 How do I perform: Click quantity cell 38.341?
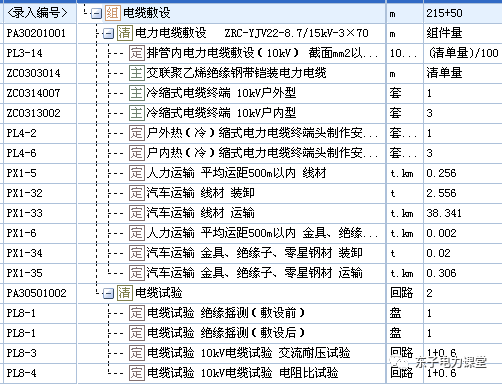(x=463, y=213)
